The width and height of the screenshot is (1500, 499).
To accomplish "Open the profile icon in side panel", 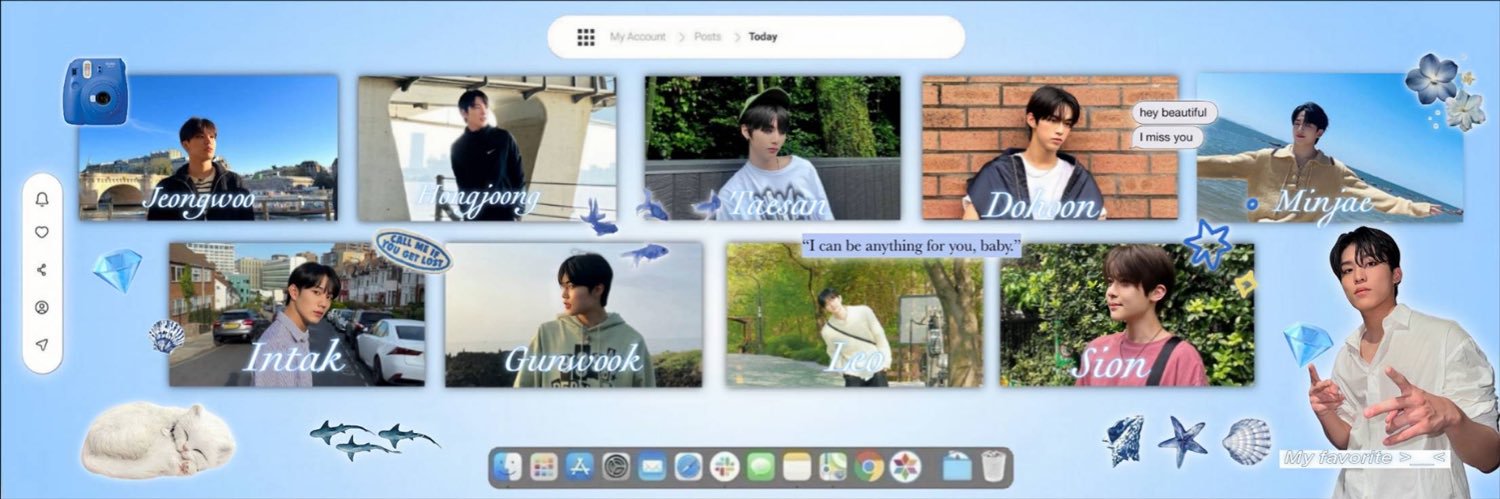I will tap(42, 307).
